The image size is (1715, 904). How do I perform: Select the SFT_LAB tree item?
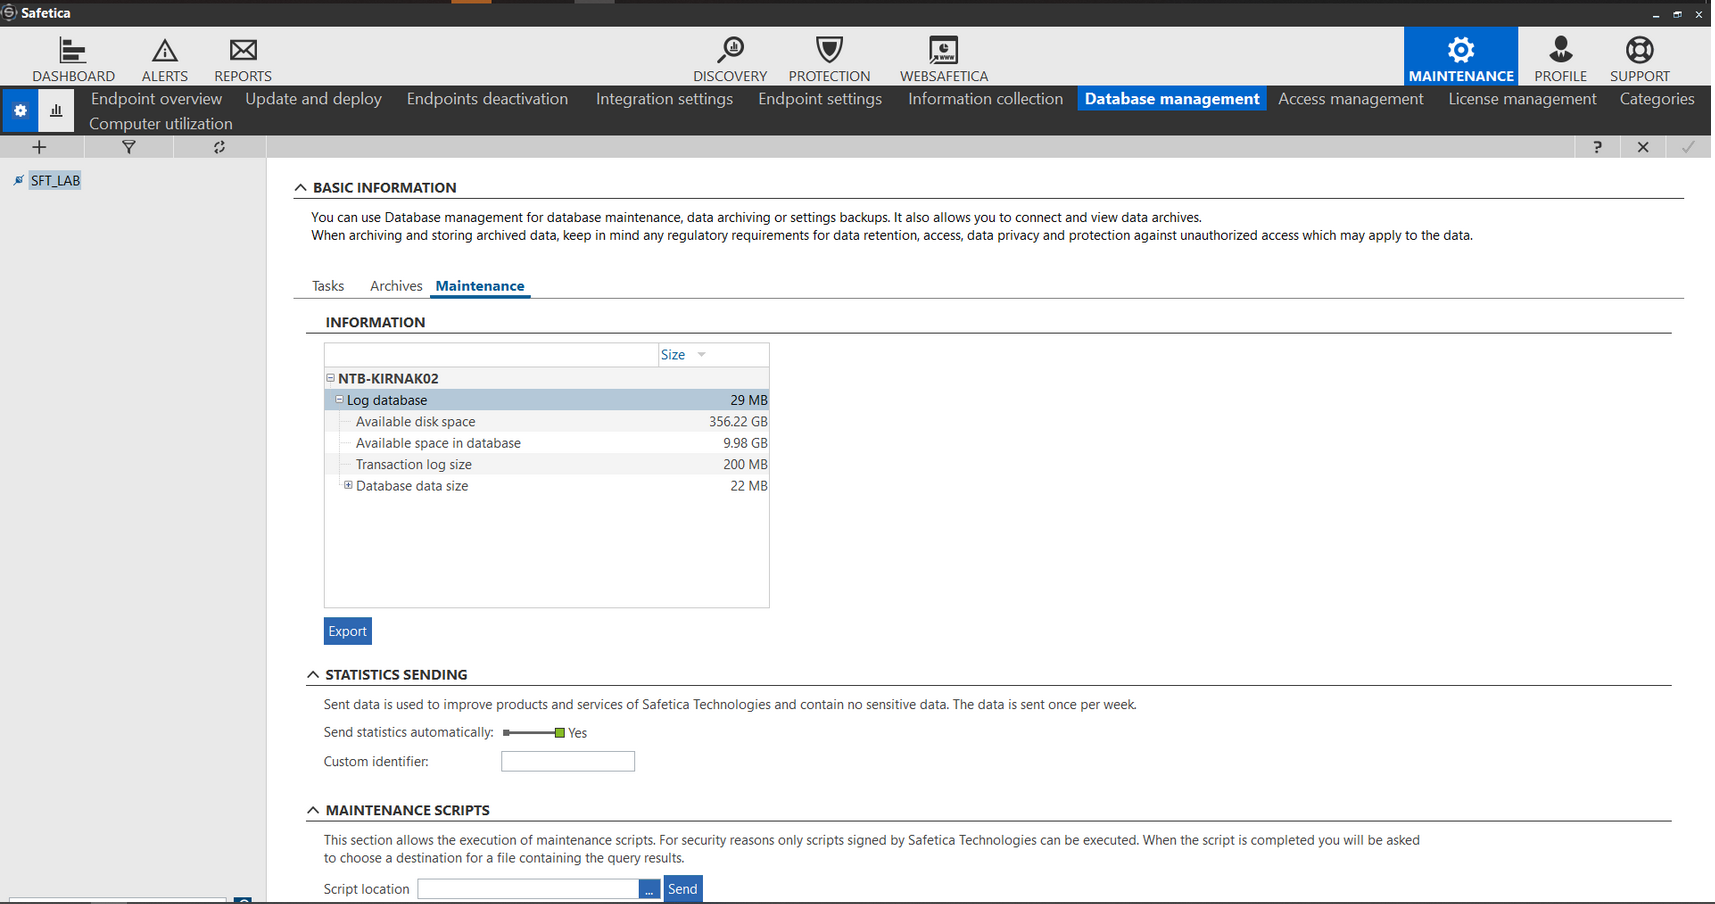click(x=55, y=181)
